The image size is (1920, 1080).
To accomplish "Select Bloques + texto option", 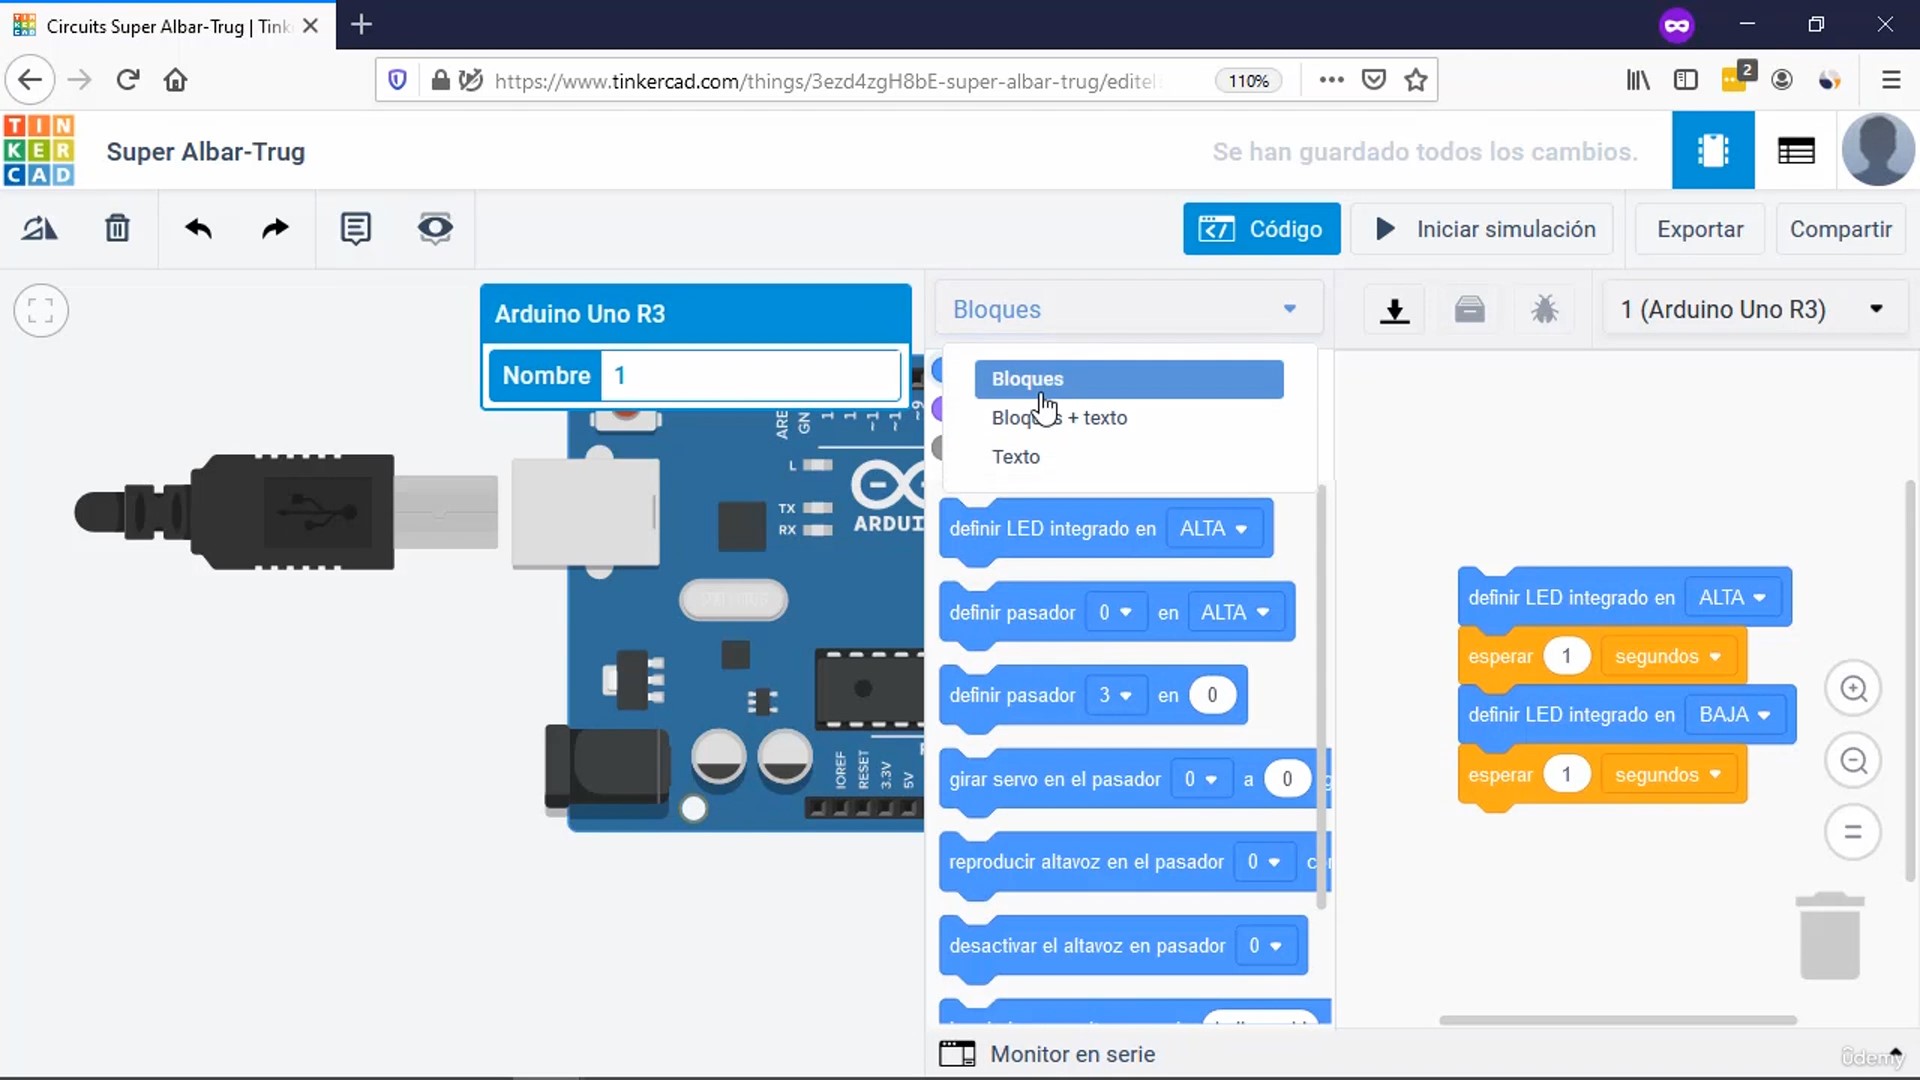I will pyautogui.click(x=1129, y=418).
